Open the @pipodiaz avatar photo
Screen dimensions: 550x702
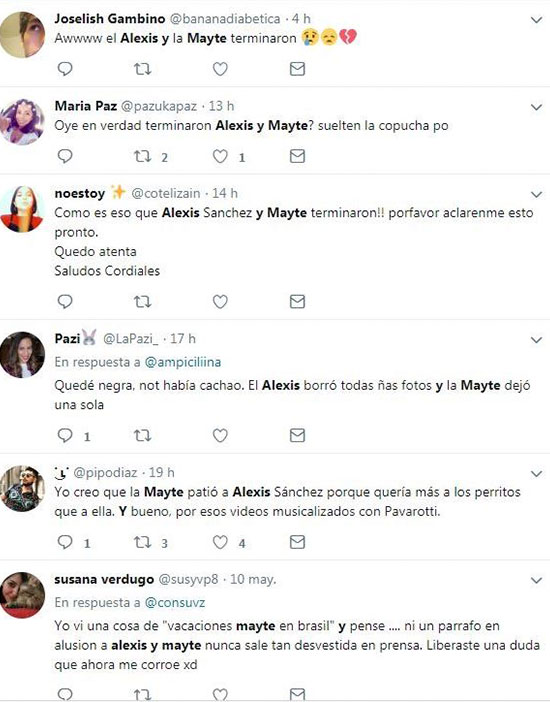point(22,488)
